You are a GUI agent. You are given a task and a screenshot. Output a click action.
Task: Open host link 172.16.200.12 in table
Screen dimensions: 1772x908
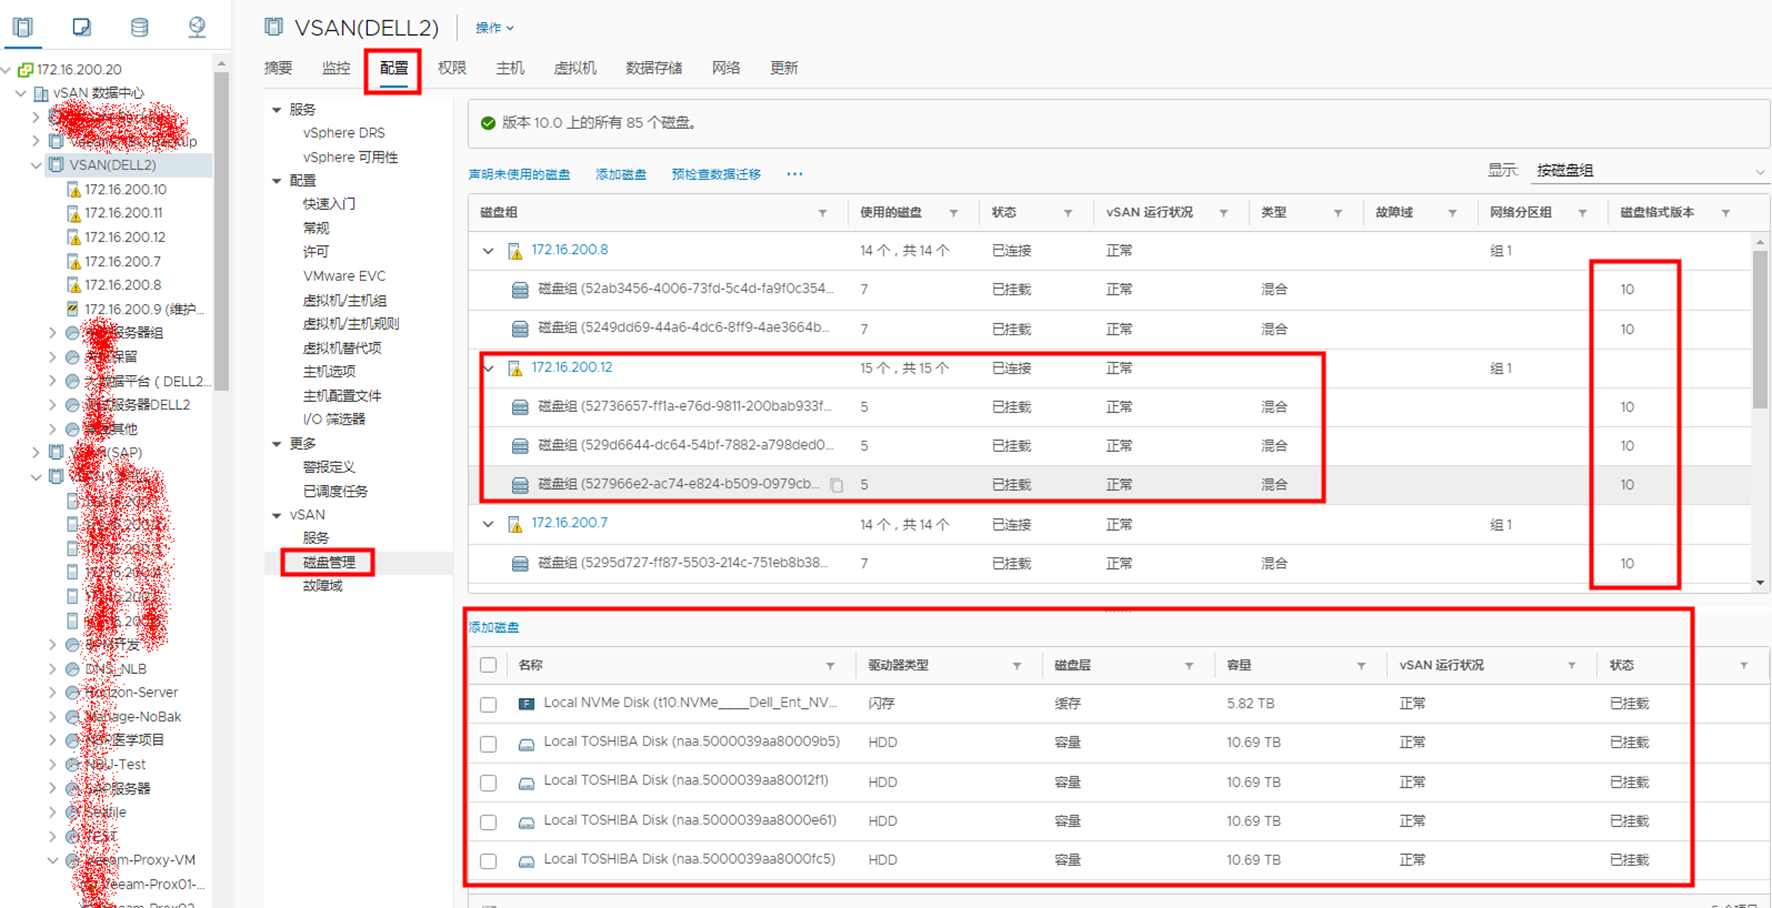point(572,367)
